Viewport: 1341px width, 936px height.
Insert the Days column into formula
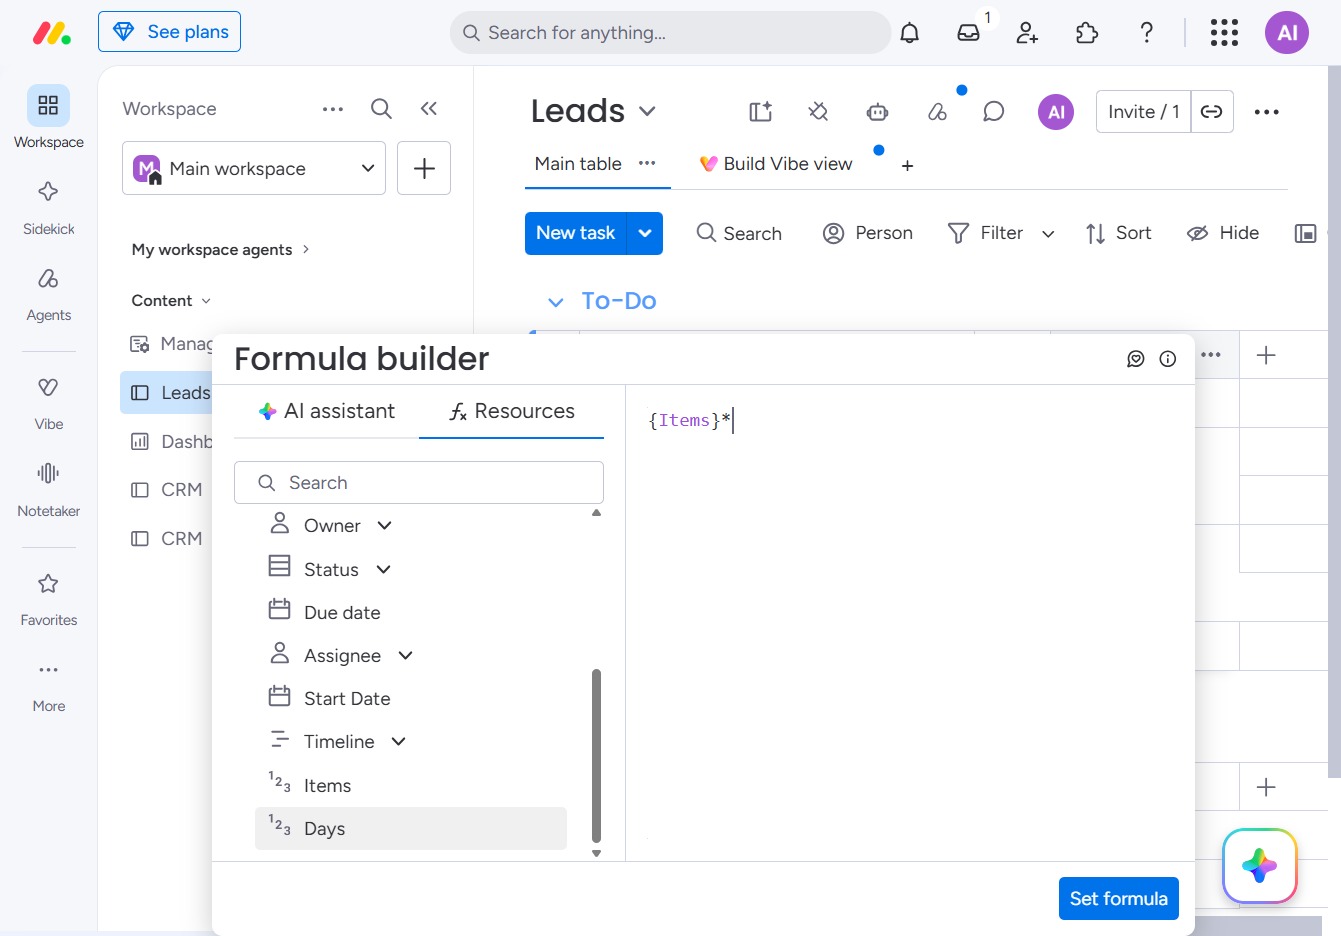click(410, 828)
